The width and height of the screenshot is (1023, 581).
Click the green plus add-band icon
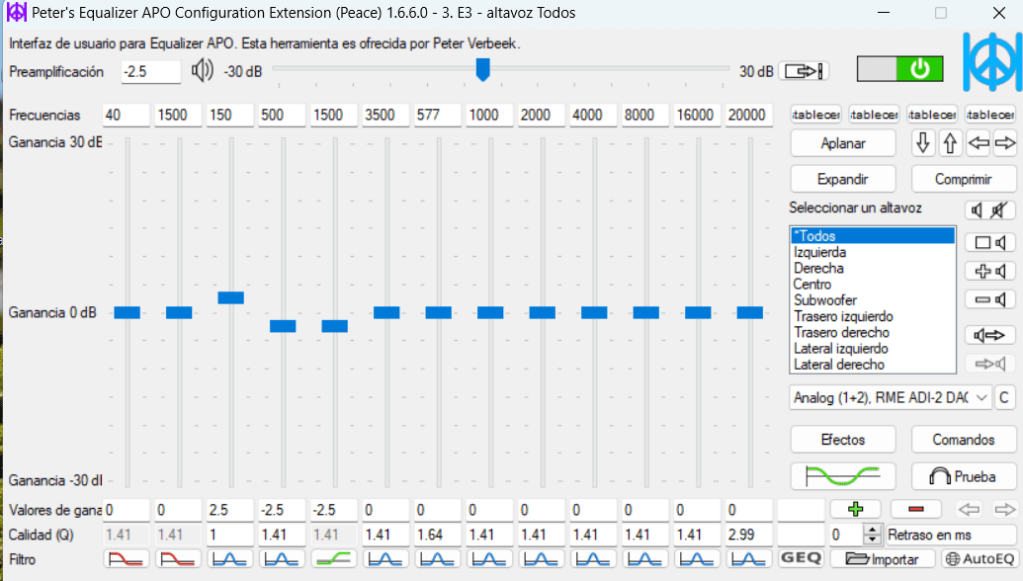[853, 510]
